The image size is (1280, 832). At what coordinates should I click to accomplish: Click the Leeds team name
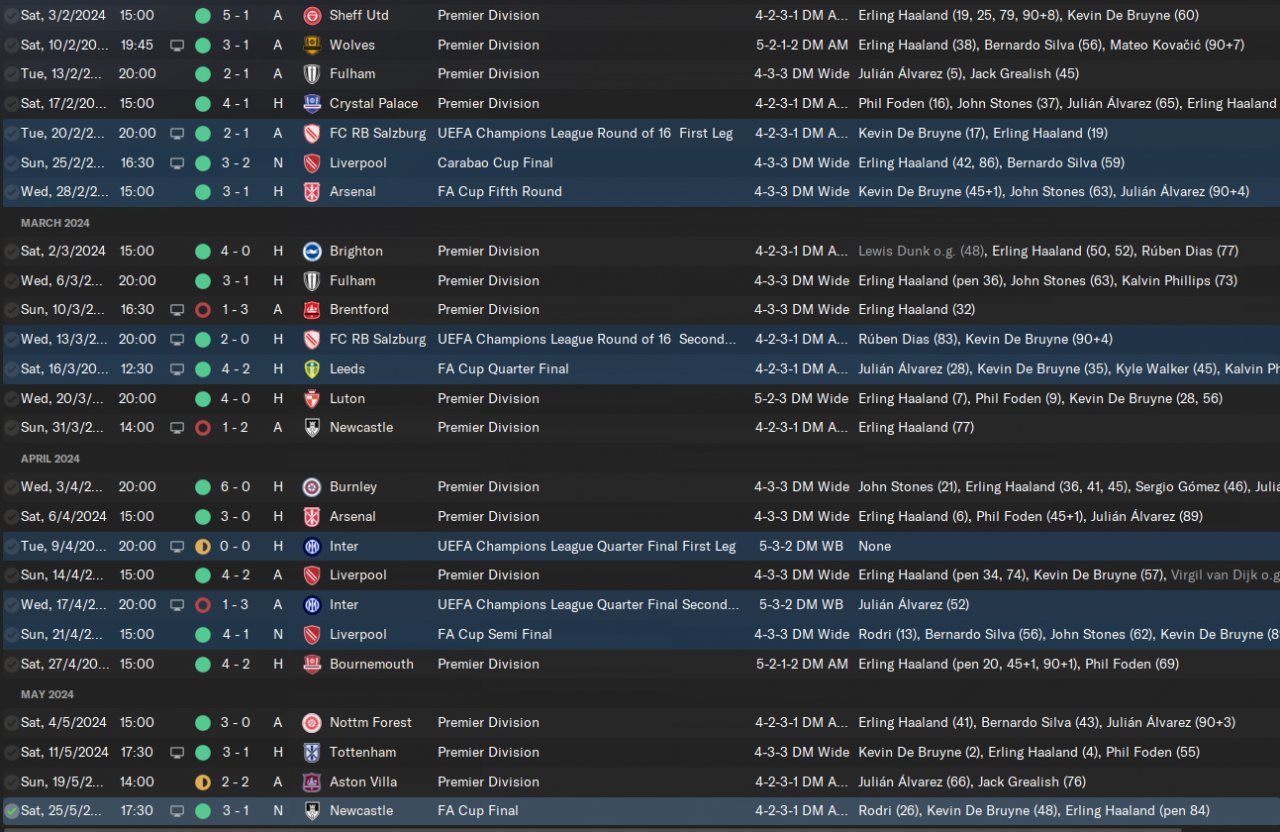(x=347, y=369)
